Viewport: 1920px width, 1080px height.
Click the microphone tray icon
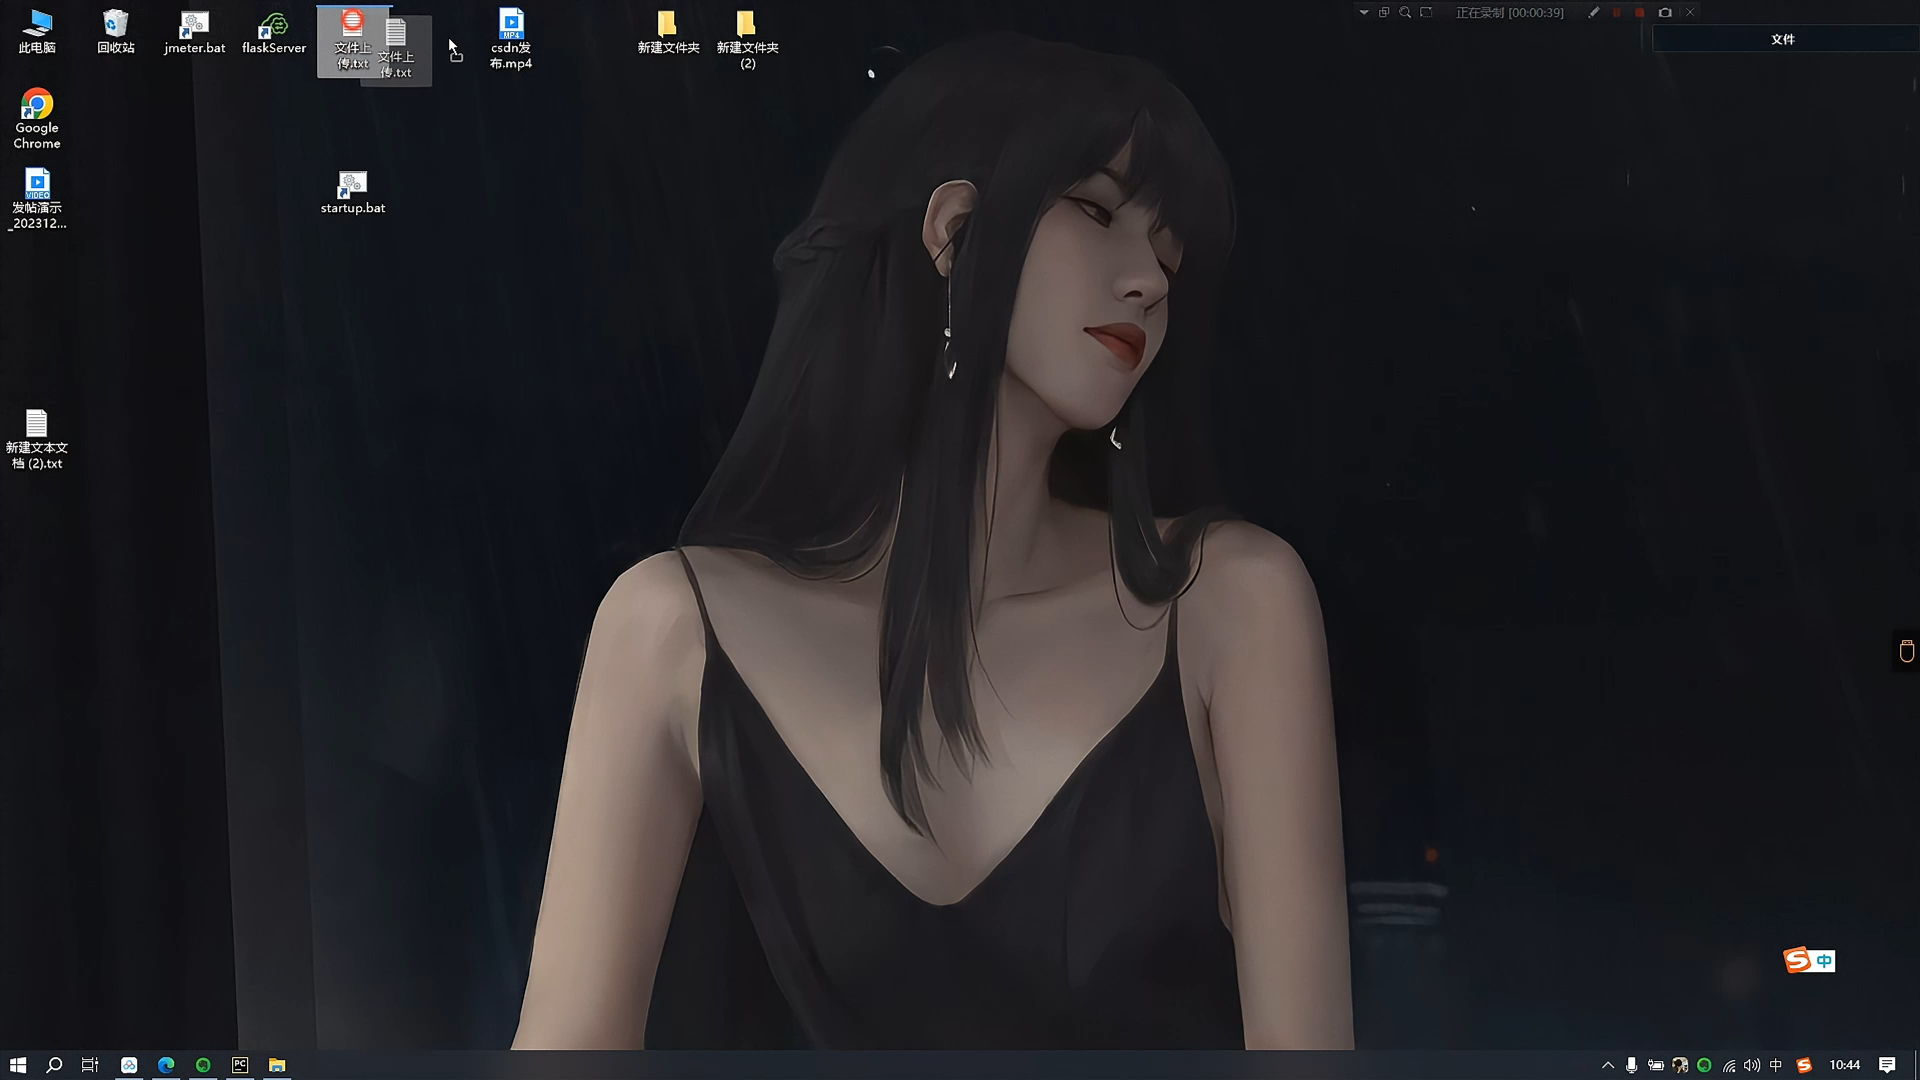pyautogui.click(x=1631, y=1065)
